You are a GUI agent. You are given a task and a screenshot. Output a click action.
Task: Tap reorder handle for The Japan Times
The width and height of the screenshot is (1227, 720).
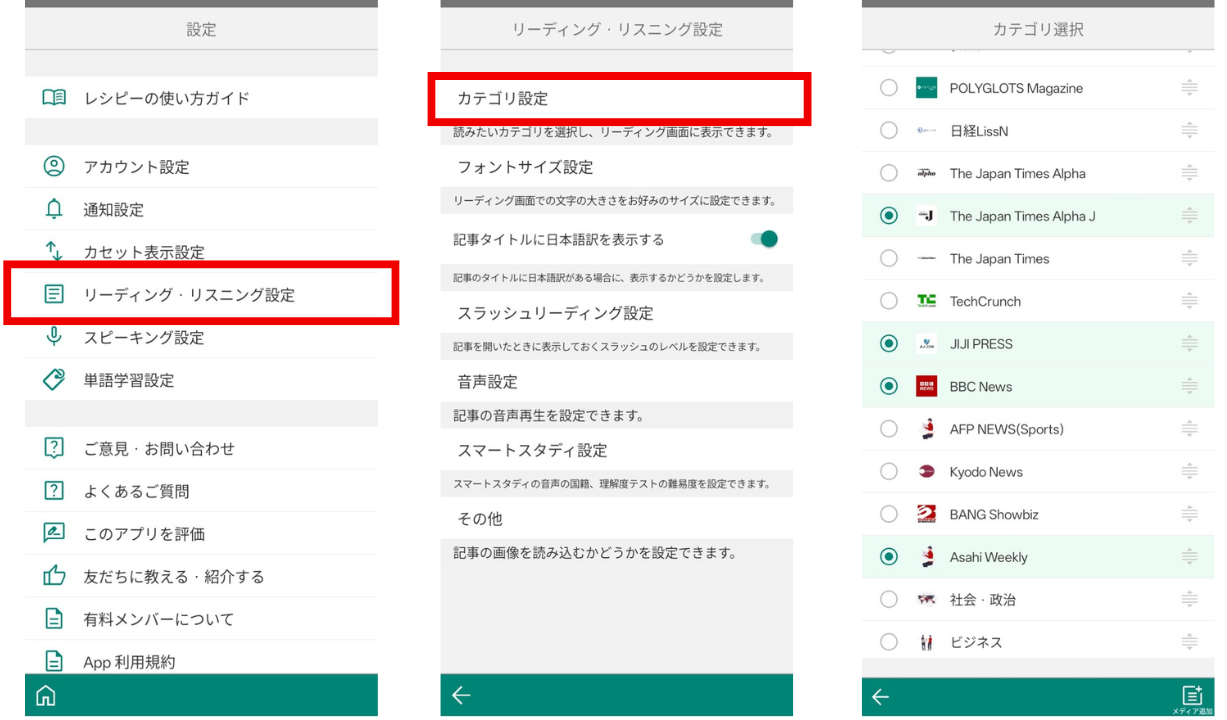[x=1188, y=259]
